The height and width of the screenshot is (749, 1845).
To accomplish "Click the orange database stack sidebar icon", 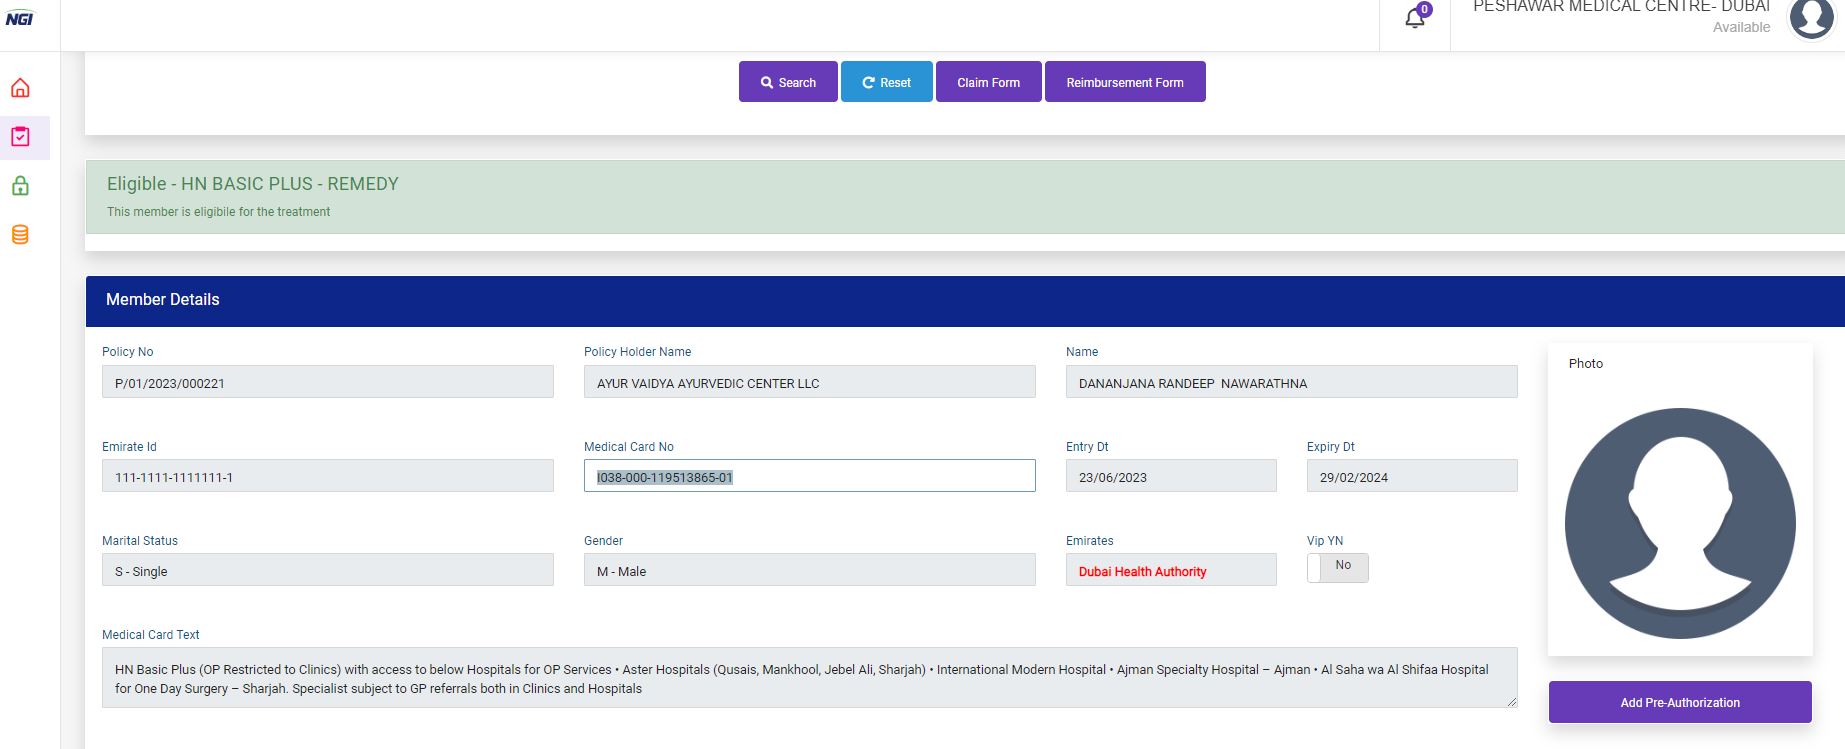I will click(x=20, y=235).
